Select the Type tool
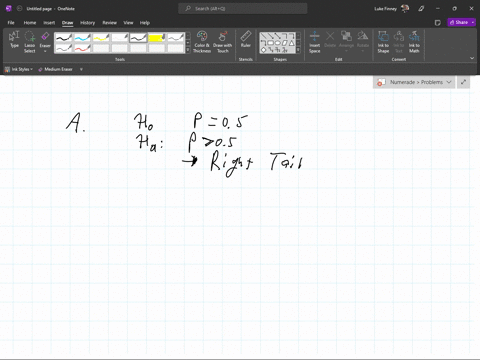Image resolution: width=480 pixels, height=360 pixels. 14,40
